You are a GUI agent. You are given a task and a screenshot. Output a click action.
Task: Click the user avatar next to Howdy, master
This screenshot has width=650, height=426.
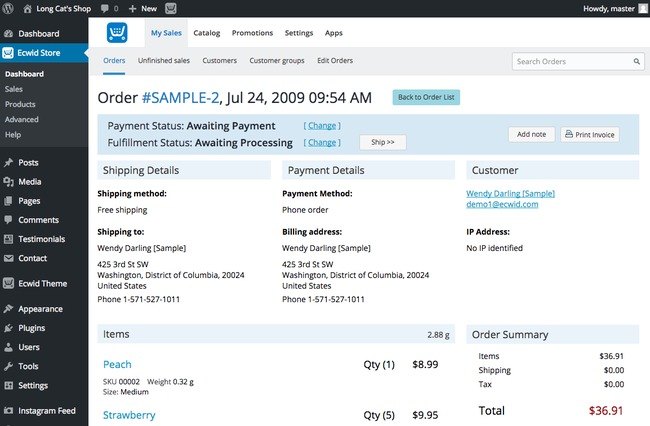(644, 8)
